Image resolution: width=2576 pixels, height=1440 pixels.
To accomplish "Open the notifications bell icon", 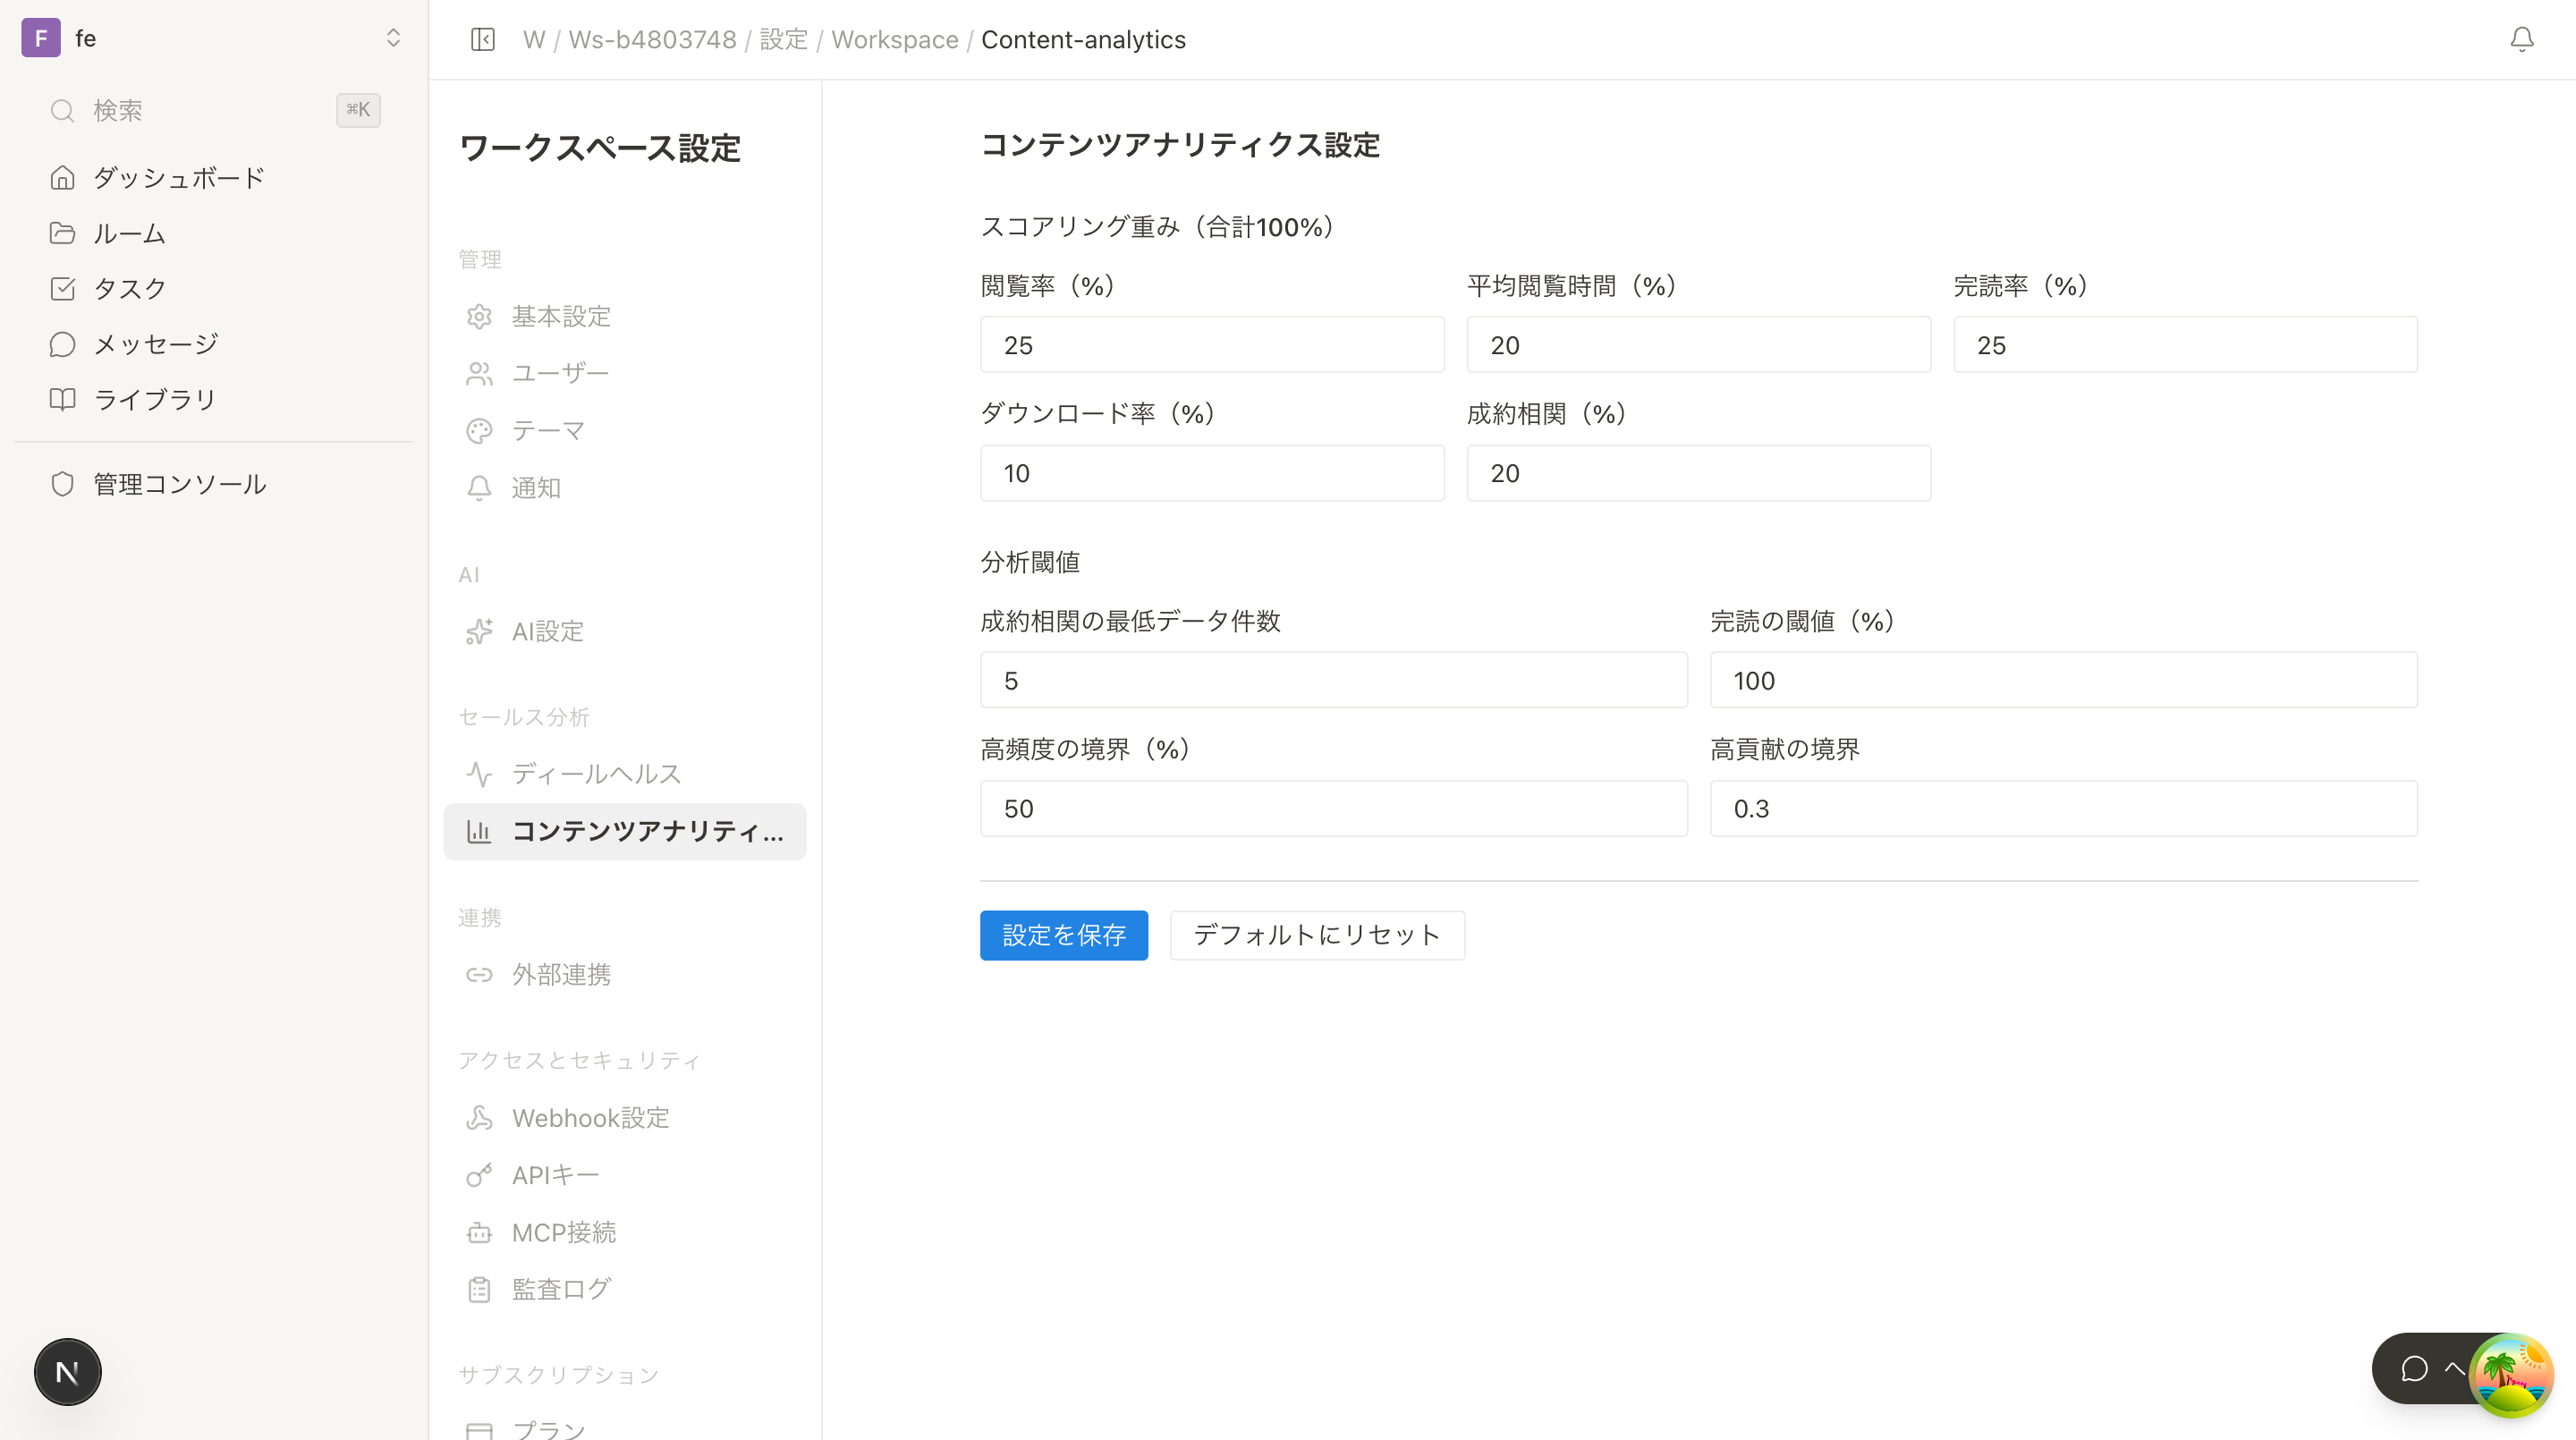I will tap(2521, 39).
